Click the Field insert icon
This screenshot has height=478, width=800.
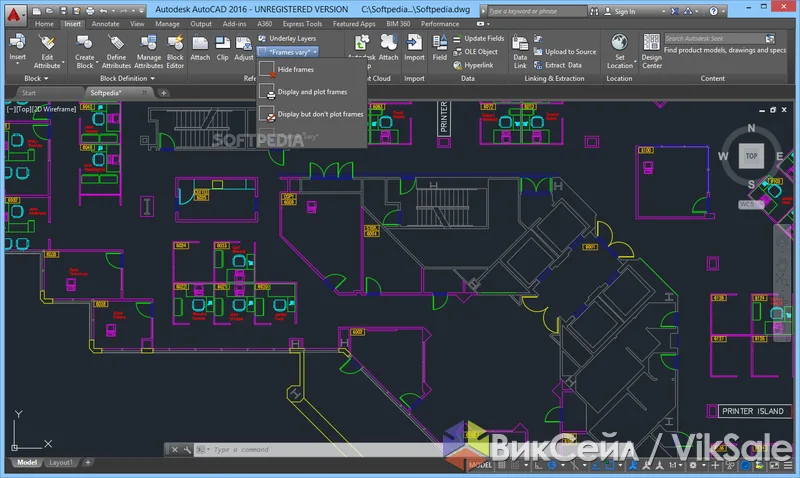pos(439,42)
